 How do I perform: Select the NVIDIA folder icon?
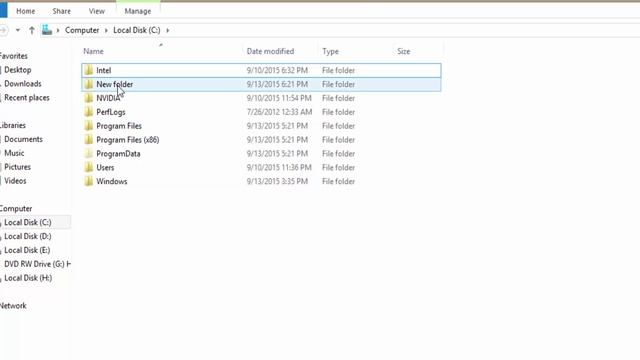click(x=89, y=98)
